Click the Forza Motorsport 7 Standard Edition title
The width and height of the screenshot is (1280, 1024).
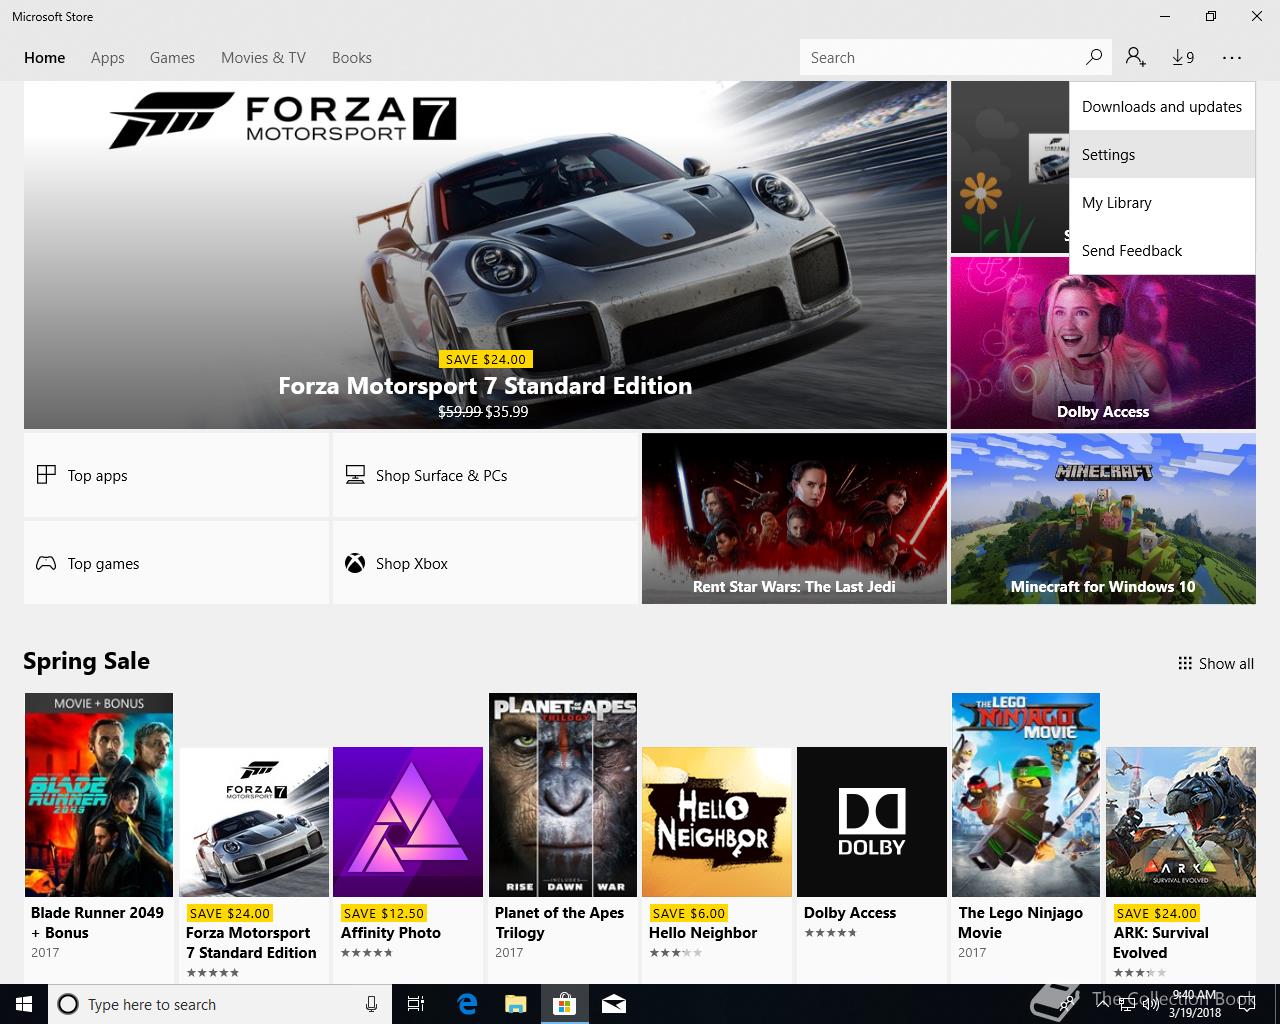[485, 386]
